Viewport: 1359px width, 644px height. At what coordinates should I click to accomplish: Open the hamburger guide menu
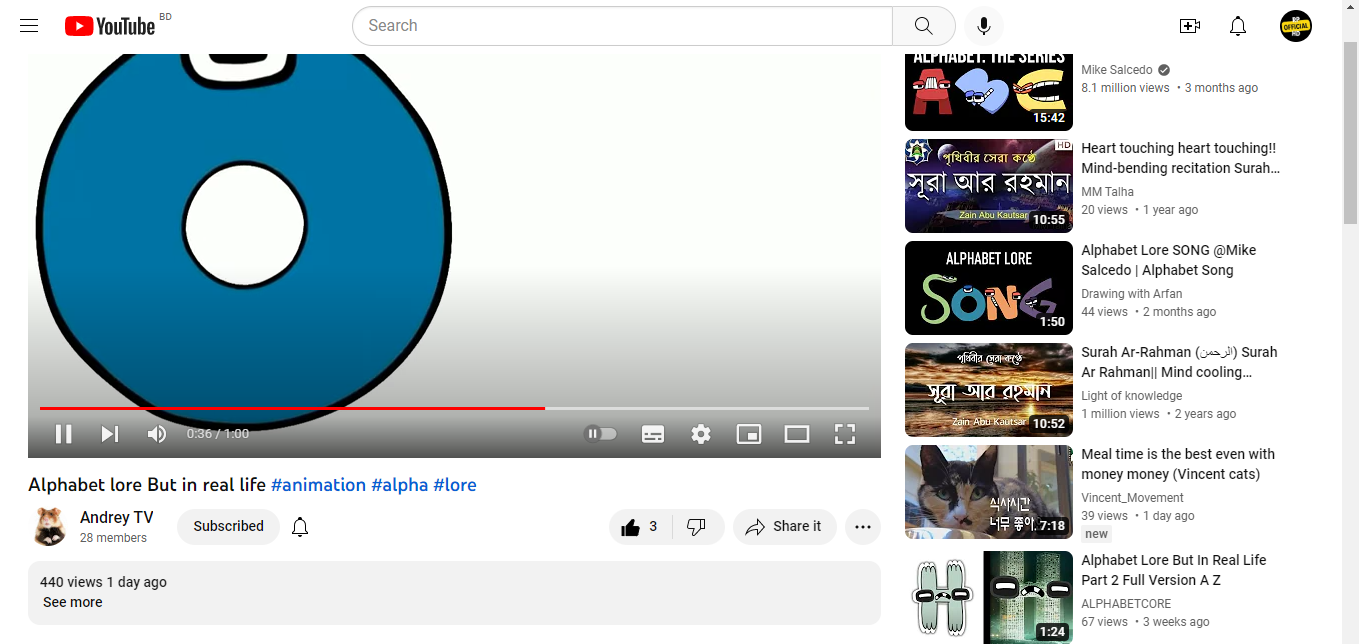coord(29,26)
